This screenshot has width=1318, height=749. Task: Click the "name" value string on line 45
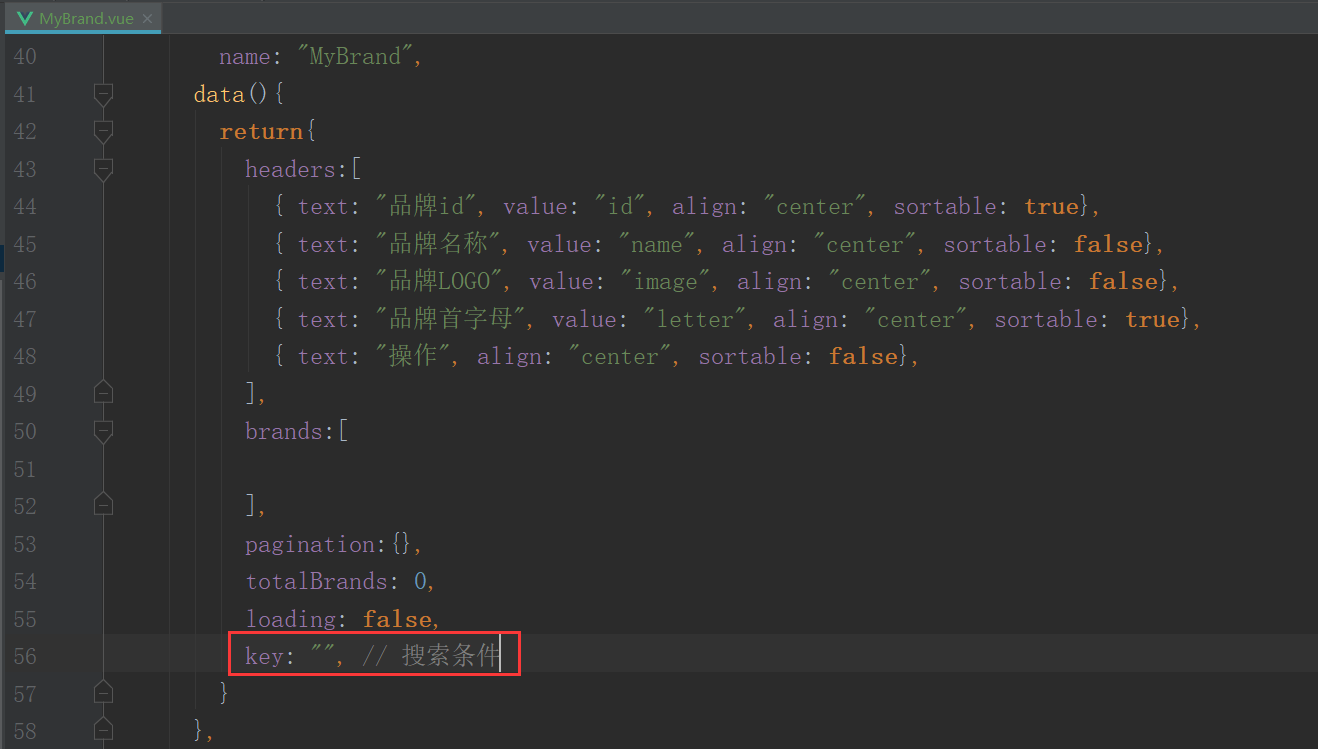(657, 244)
